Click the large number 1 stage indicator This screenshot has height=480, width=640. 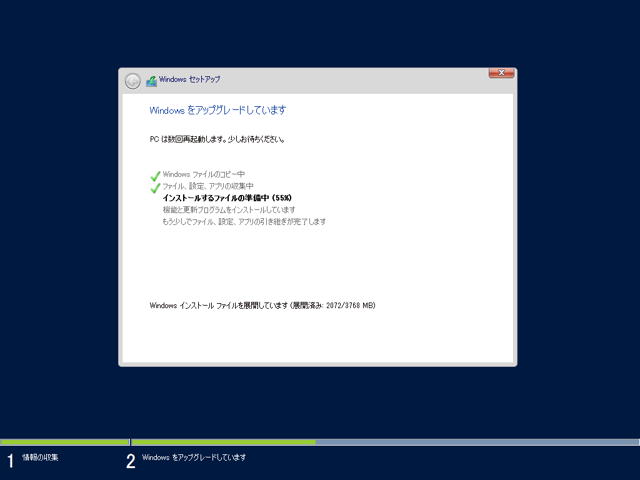coord(11,461)
